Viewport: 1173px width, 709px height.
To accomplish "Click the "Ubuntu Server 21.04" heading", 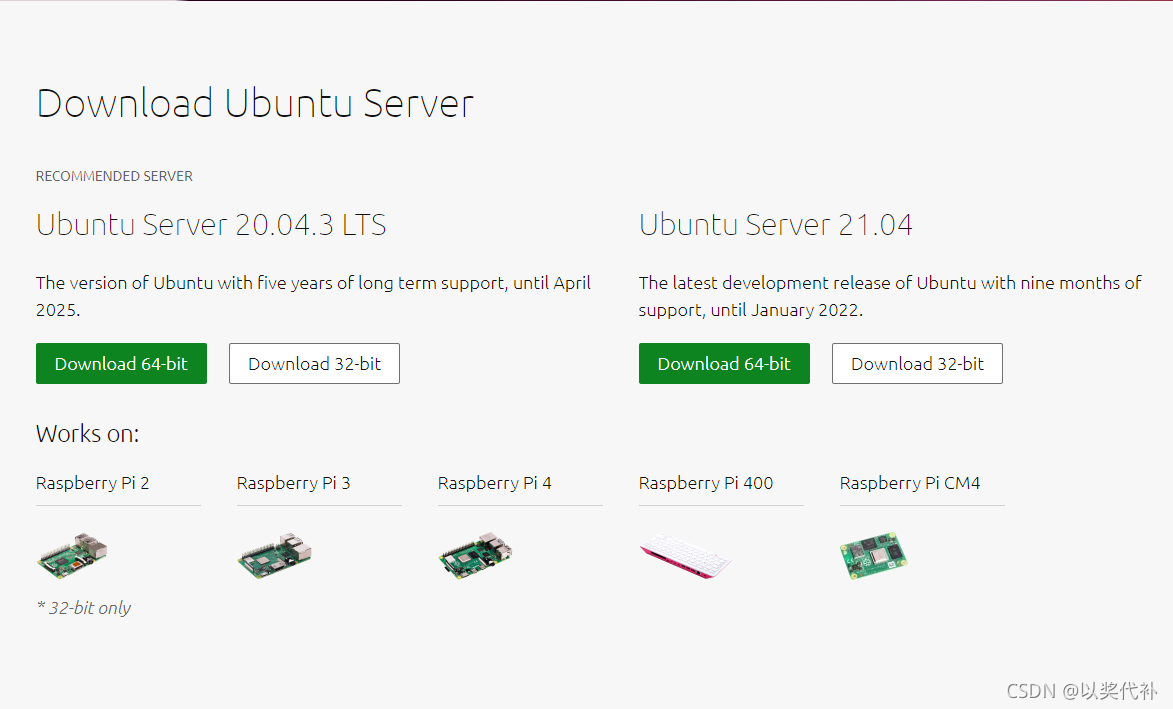I will pos(776,225).
